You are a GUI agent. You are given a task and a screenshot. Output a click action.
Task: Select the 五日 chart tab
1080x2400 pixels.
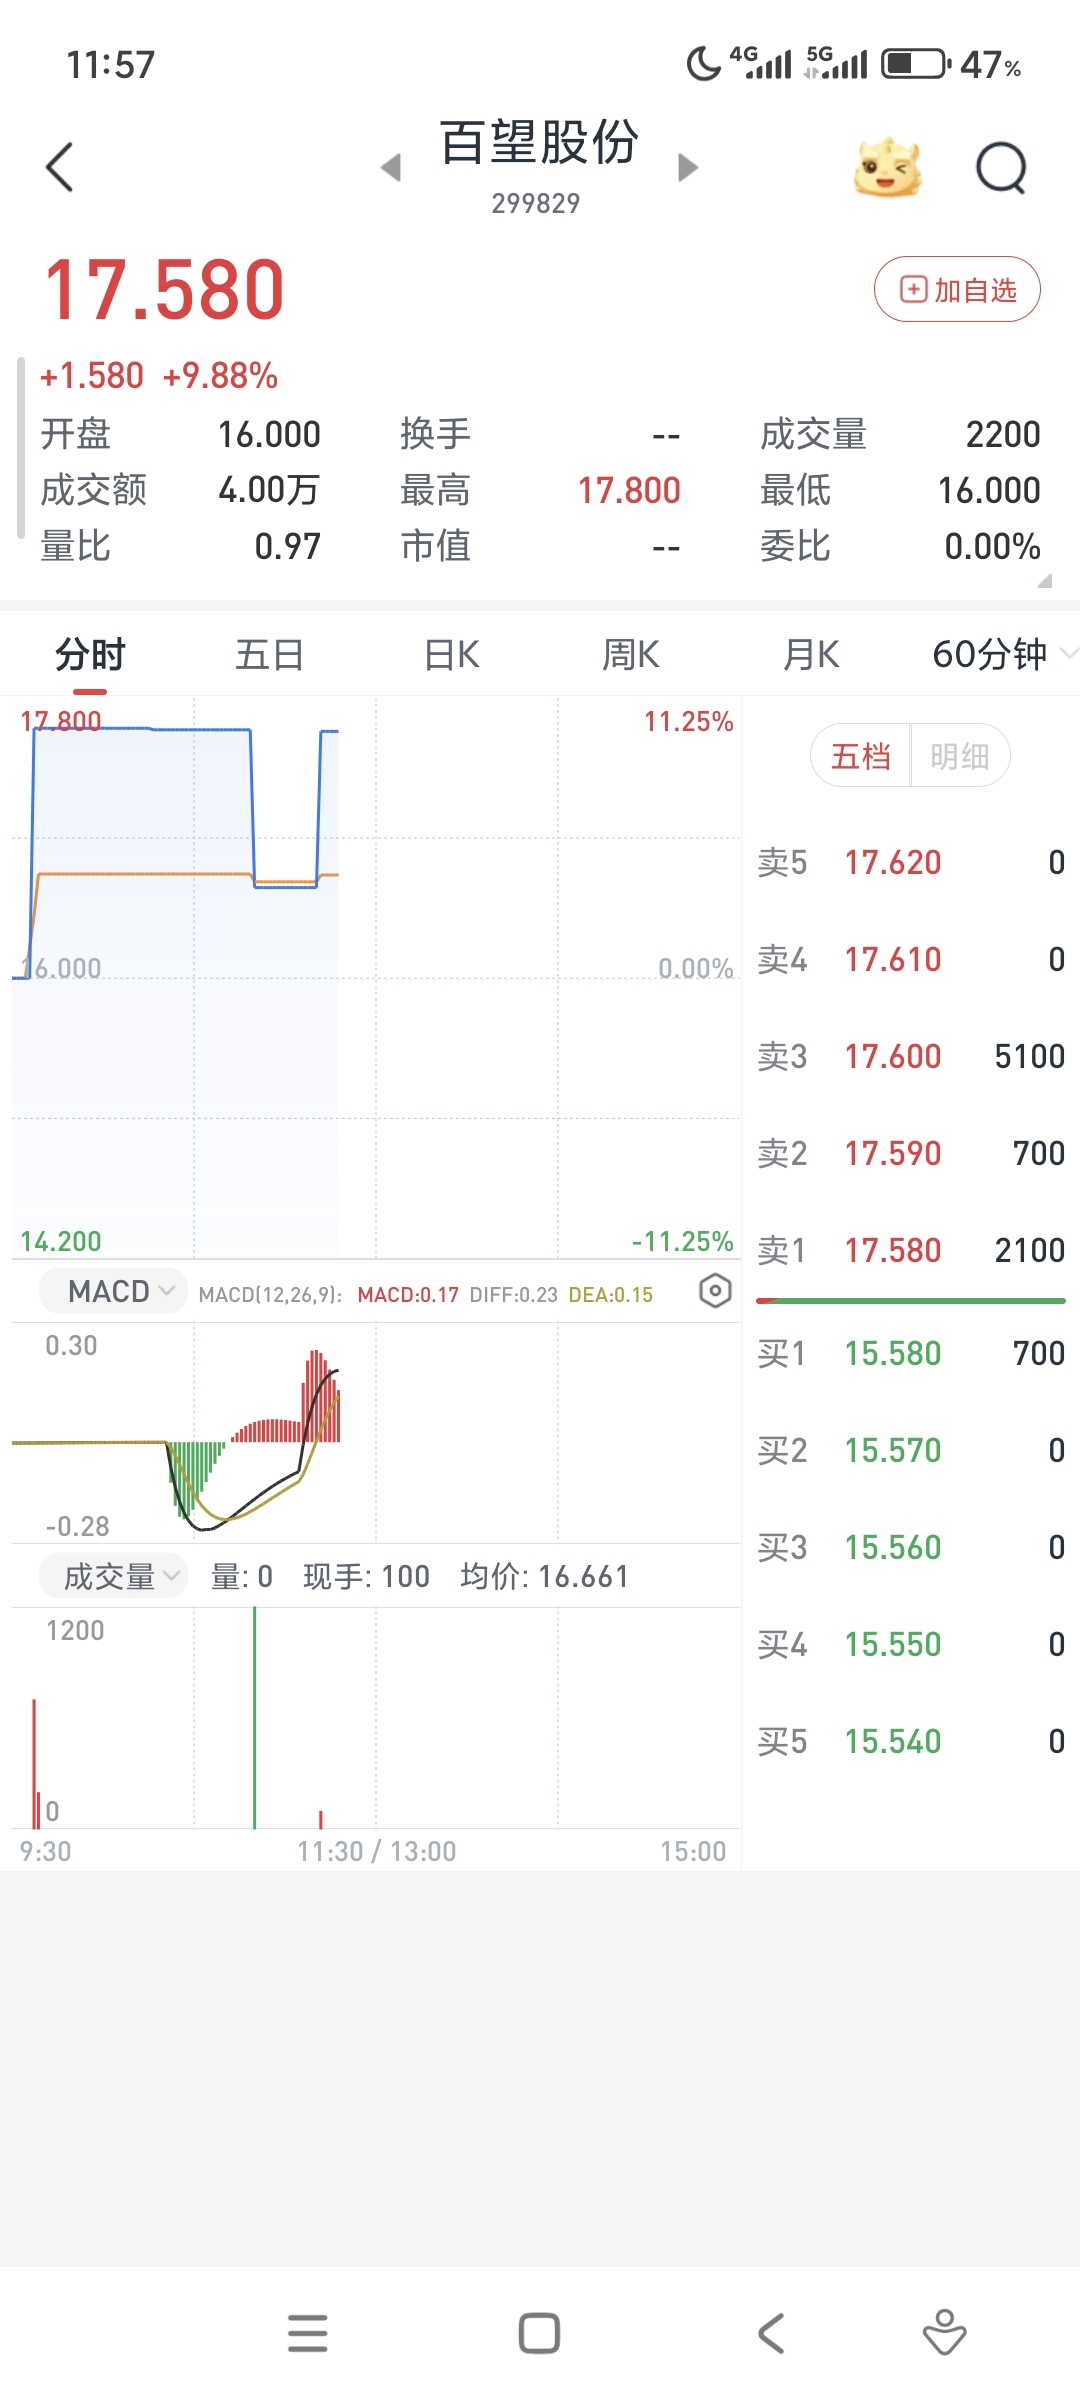[x=269, y=655]
